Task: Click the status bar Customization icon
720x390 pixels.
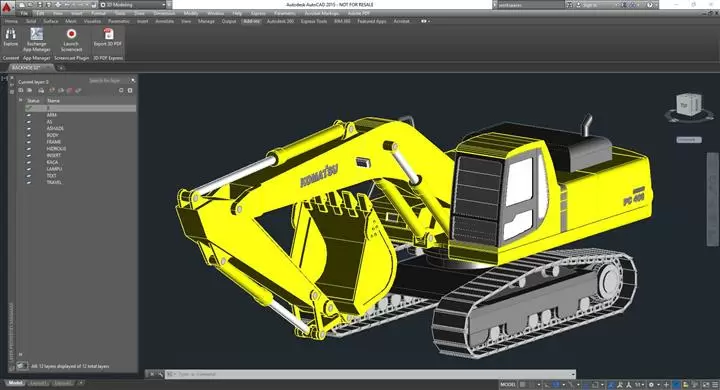Action: [x=715, y=384]
